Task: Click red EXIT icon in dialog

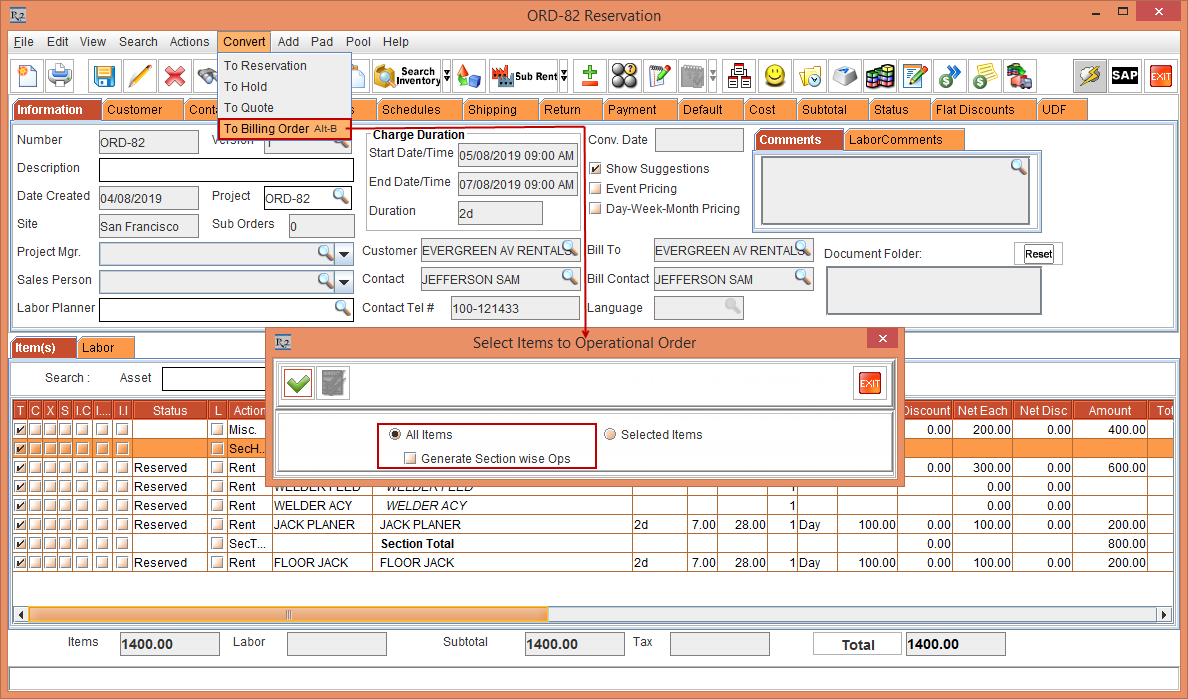Action: (x=870, y=383)
